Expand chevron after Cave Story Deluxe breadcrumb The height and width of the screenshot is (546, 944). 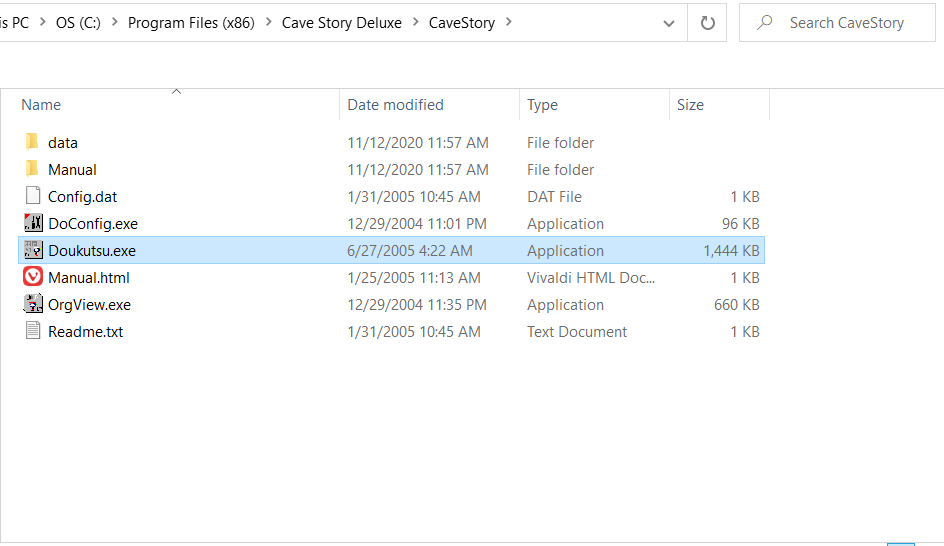click(415, 22)
